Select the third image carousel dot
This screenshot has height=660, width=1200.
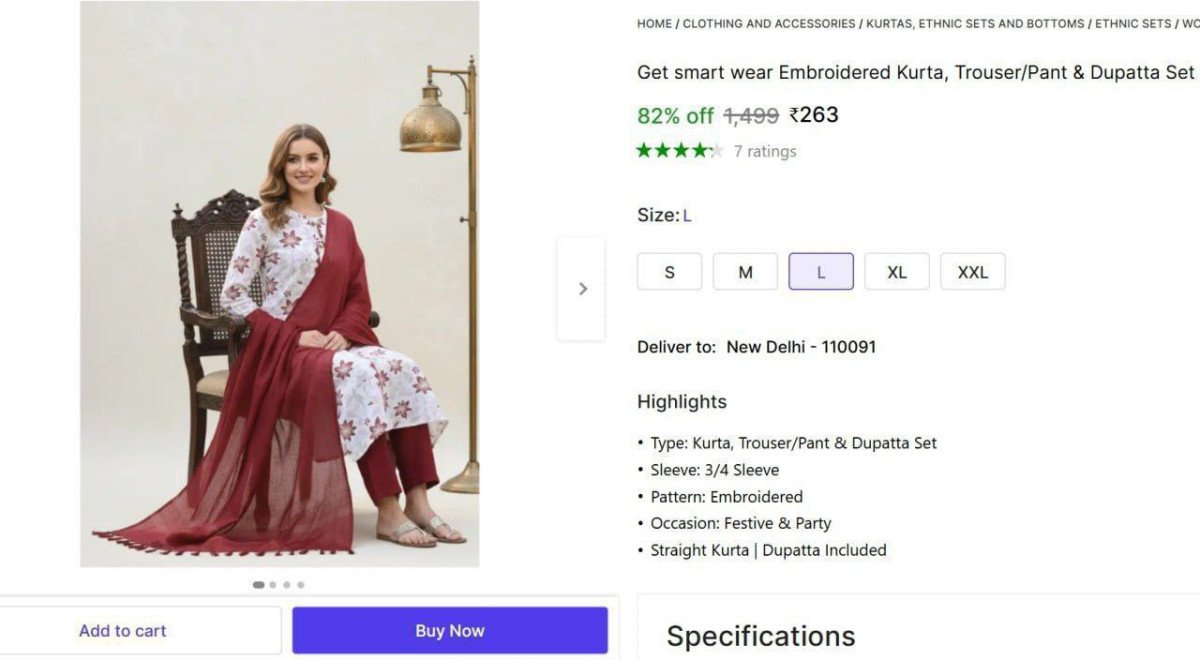point(287,585)
